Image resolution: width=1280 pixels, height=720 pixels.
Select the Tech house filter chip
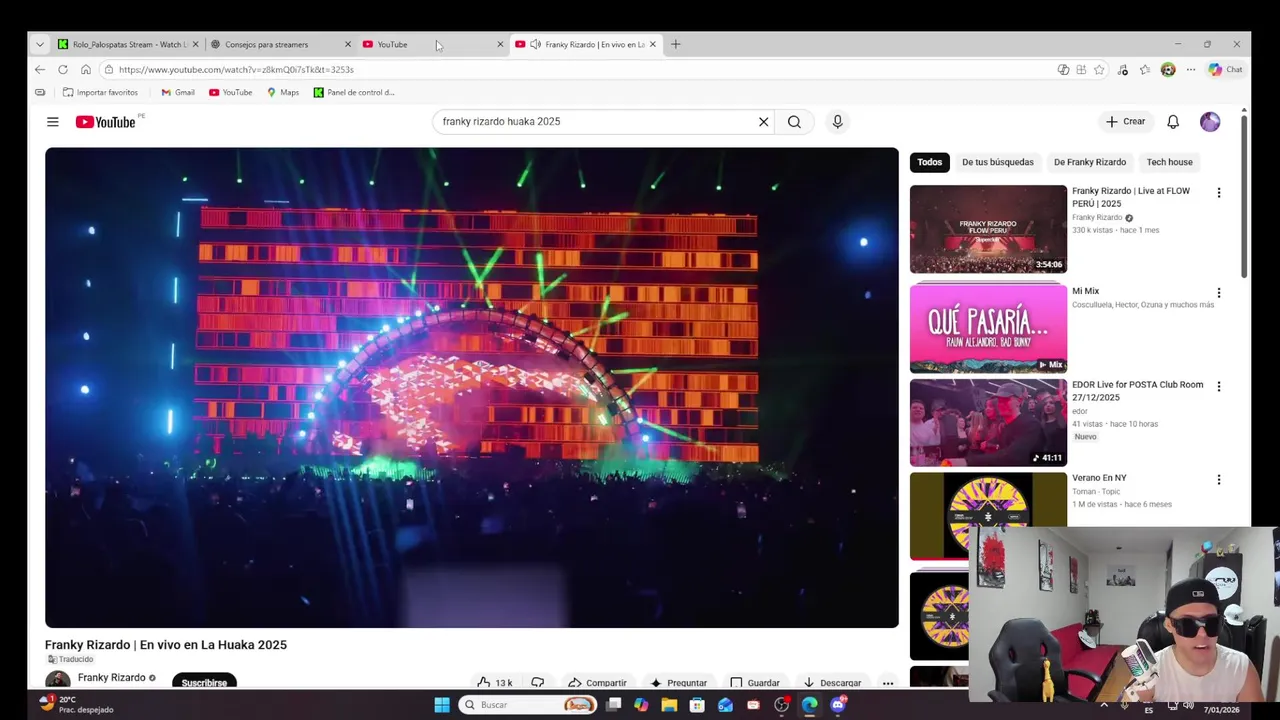(x=1169, y=162)
